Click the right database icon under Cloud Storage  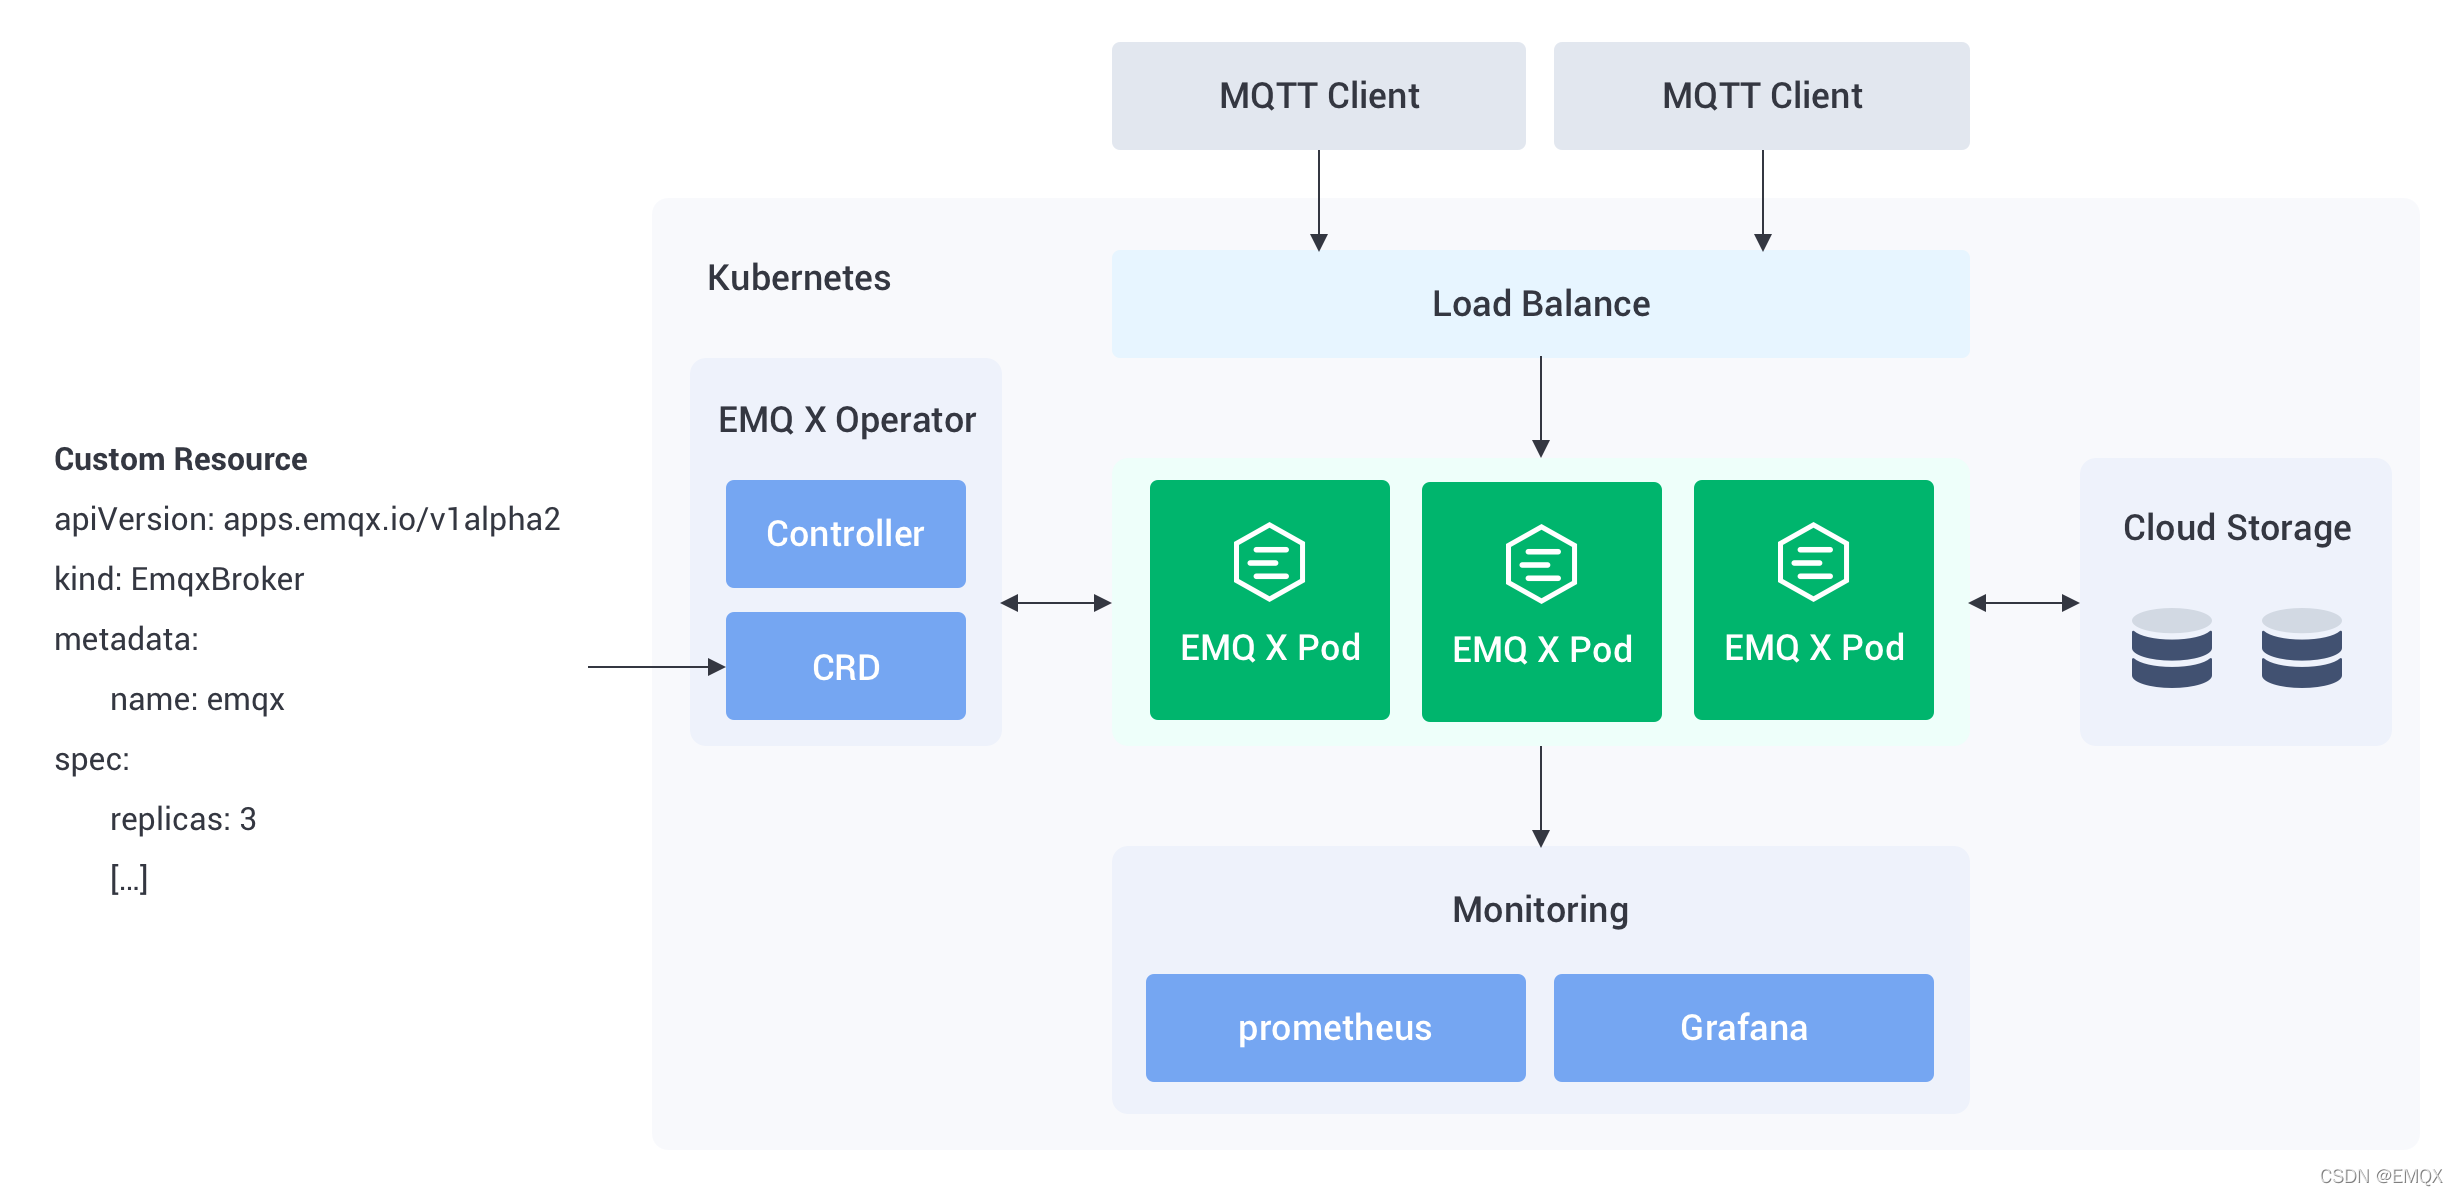(2301, 648)
